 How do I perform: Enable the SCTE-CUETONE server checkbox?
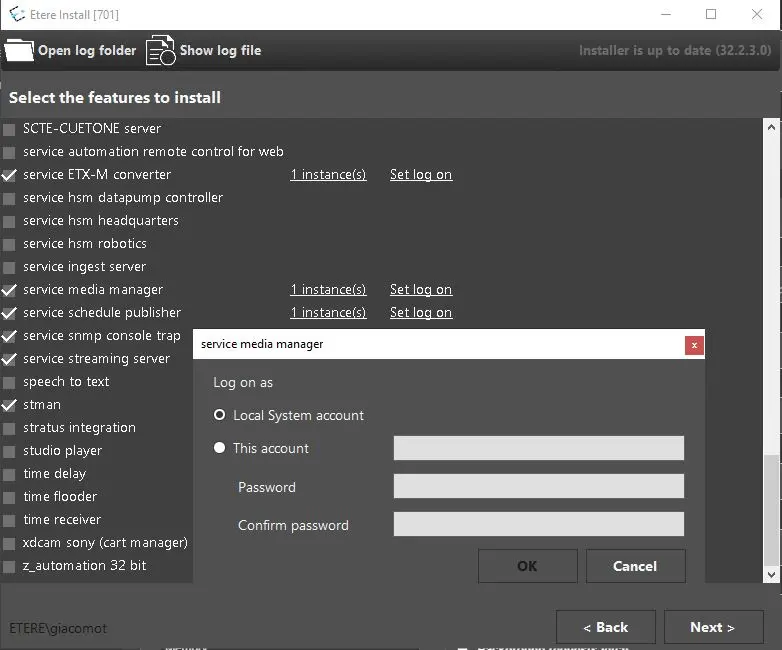click(x=10, y=129)
